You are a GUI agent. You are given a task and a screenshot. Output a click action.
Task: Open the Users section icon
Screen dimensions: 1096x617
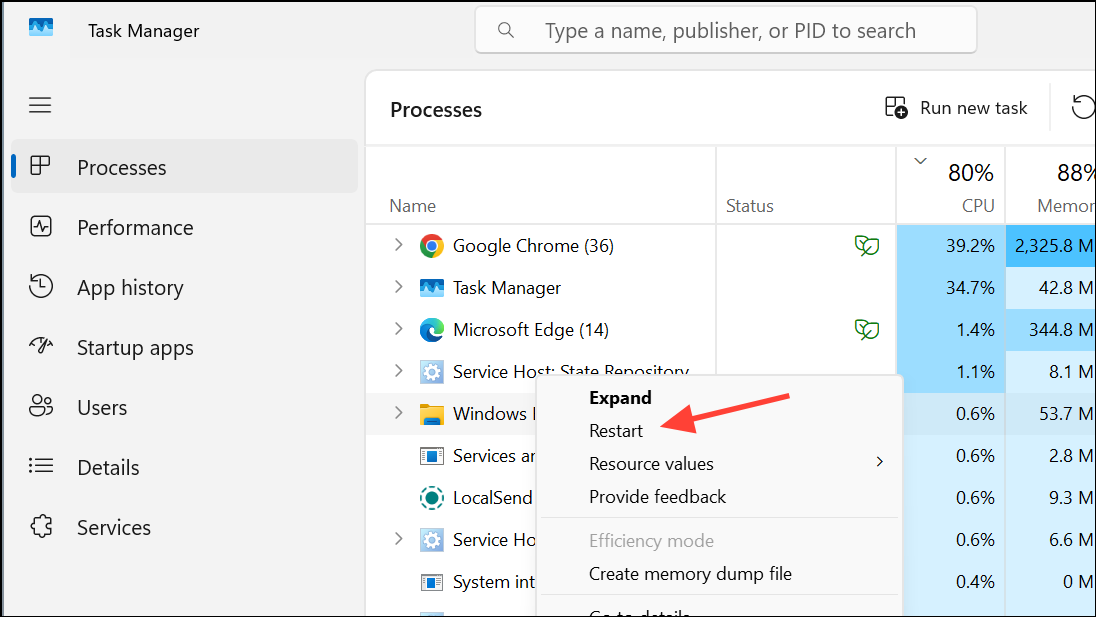(41, 407)
